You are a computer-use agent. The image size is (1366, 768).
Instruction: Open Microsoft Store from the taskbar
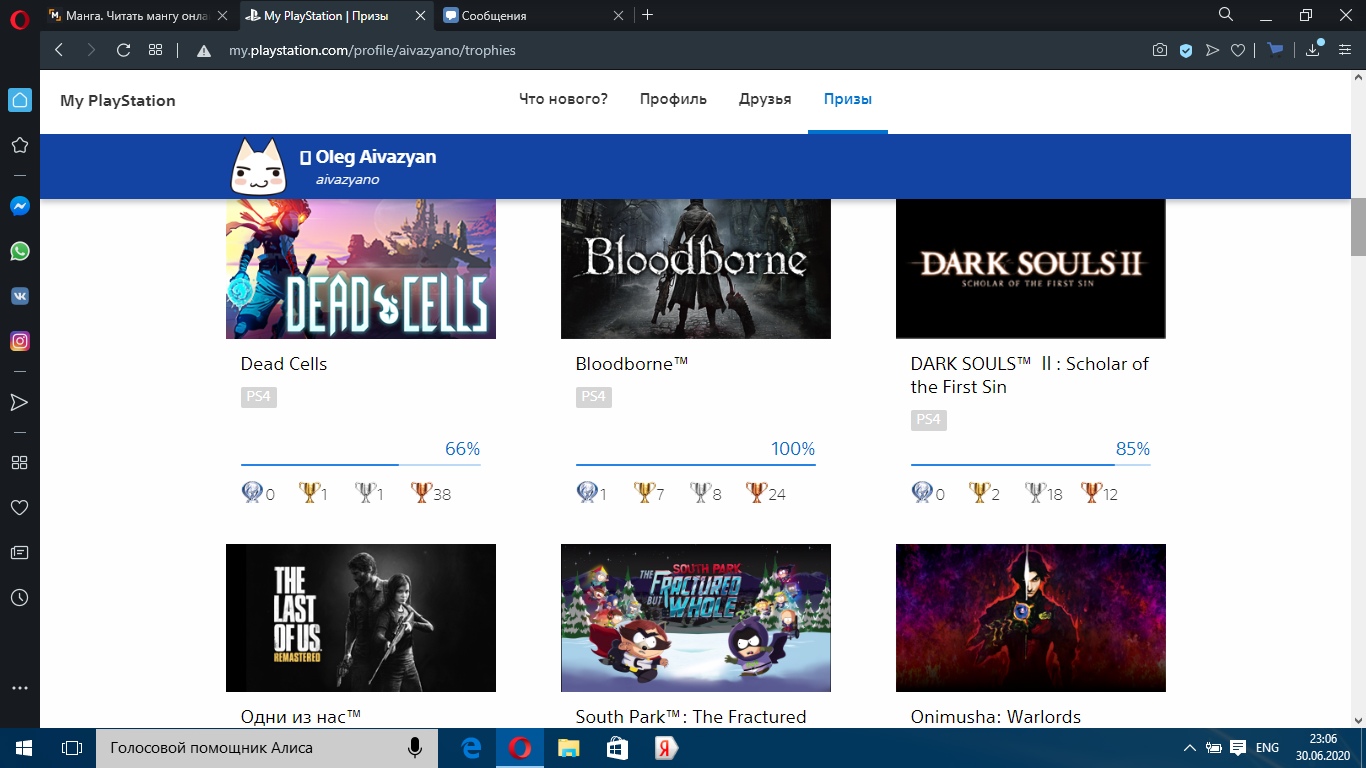[617, 748]
